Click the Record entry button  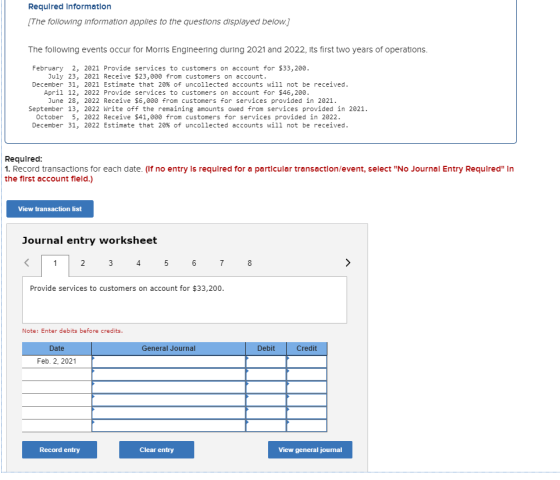tap(60, 450)
